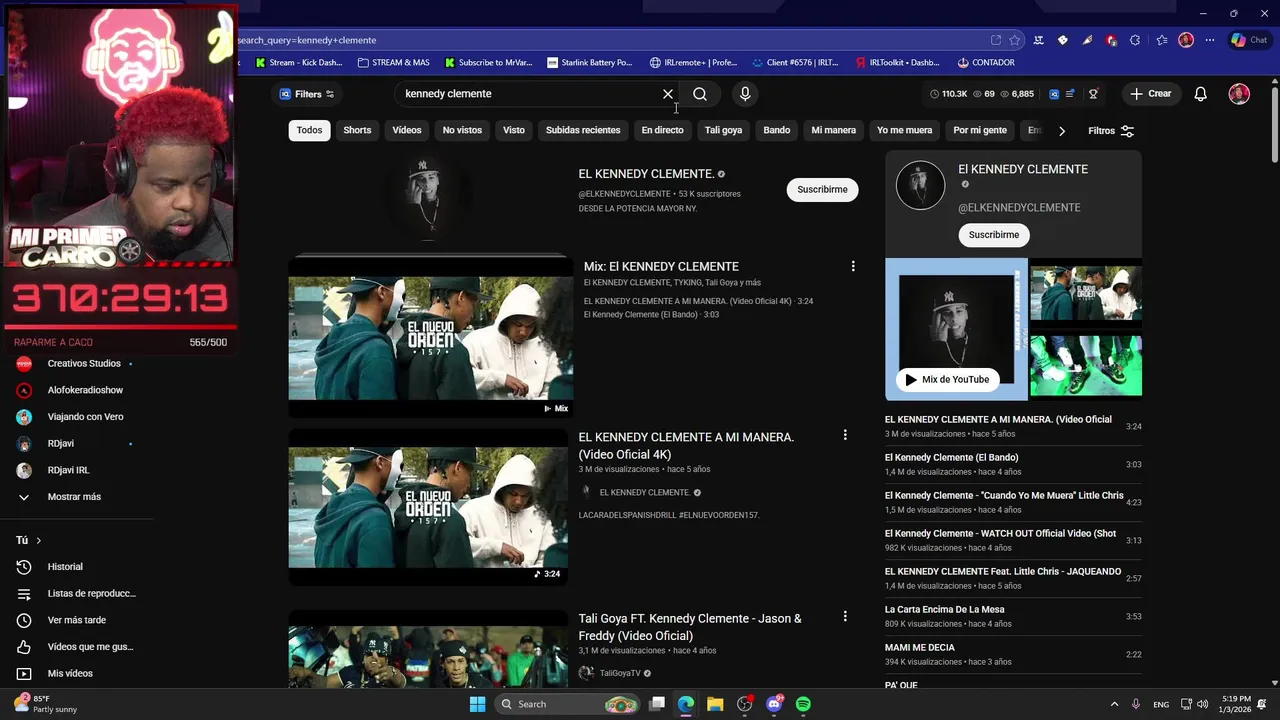Start voice search with the microphone icon
The height and width of the screenshot is (720, 1280).
pos(744,94)
